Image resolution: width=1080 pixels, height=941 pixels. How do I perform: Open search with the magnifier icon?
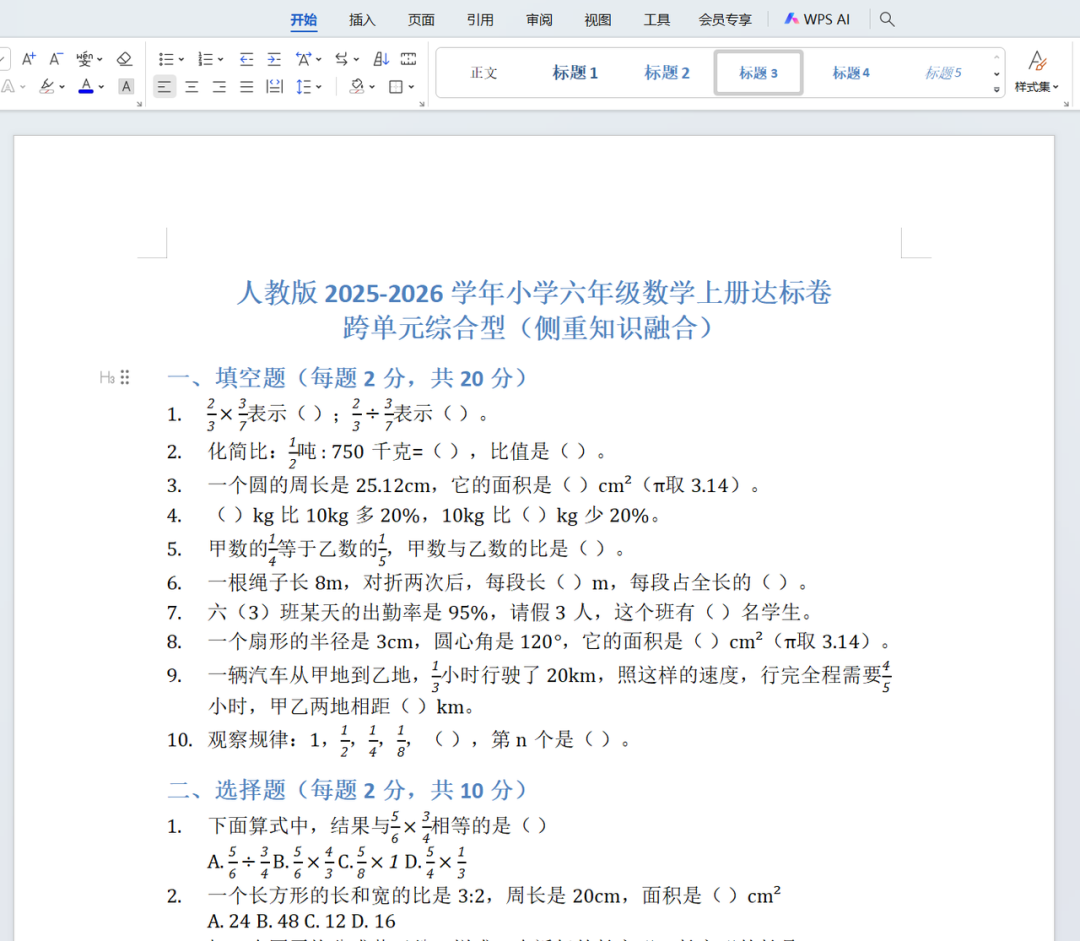[x=887, y=19]
